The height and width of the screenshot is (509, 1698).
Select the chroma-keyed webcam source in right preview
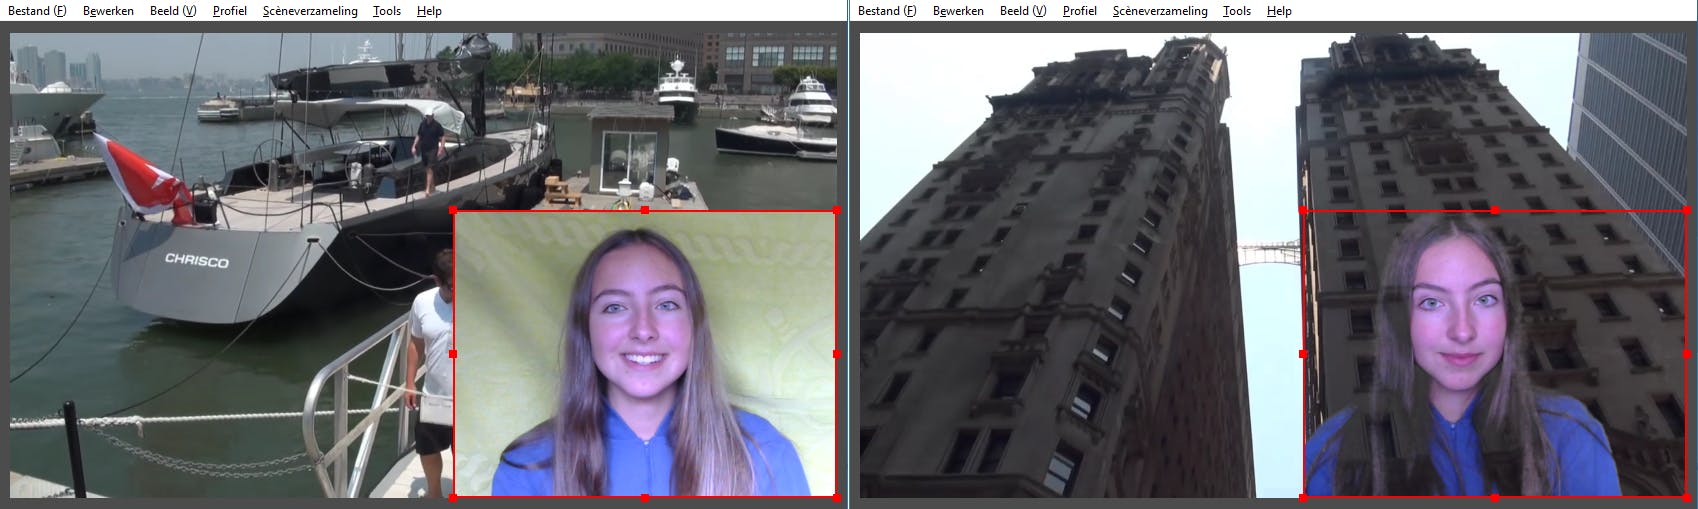coord(1495,354)
